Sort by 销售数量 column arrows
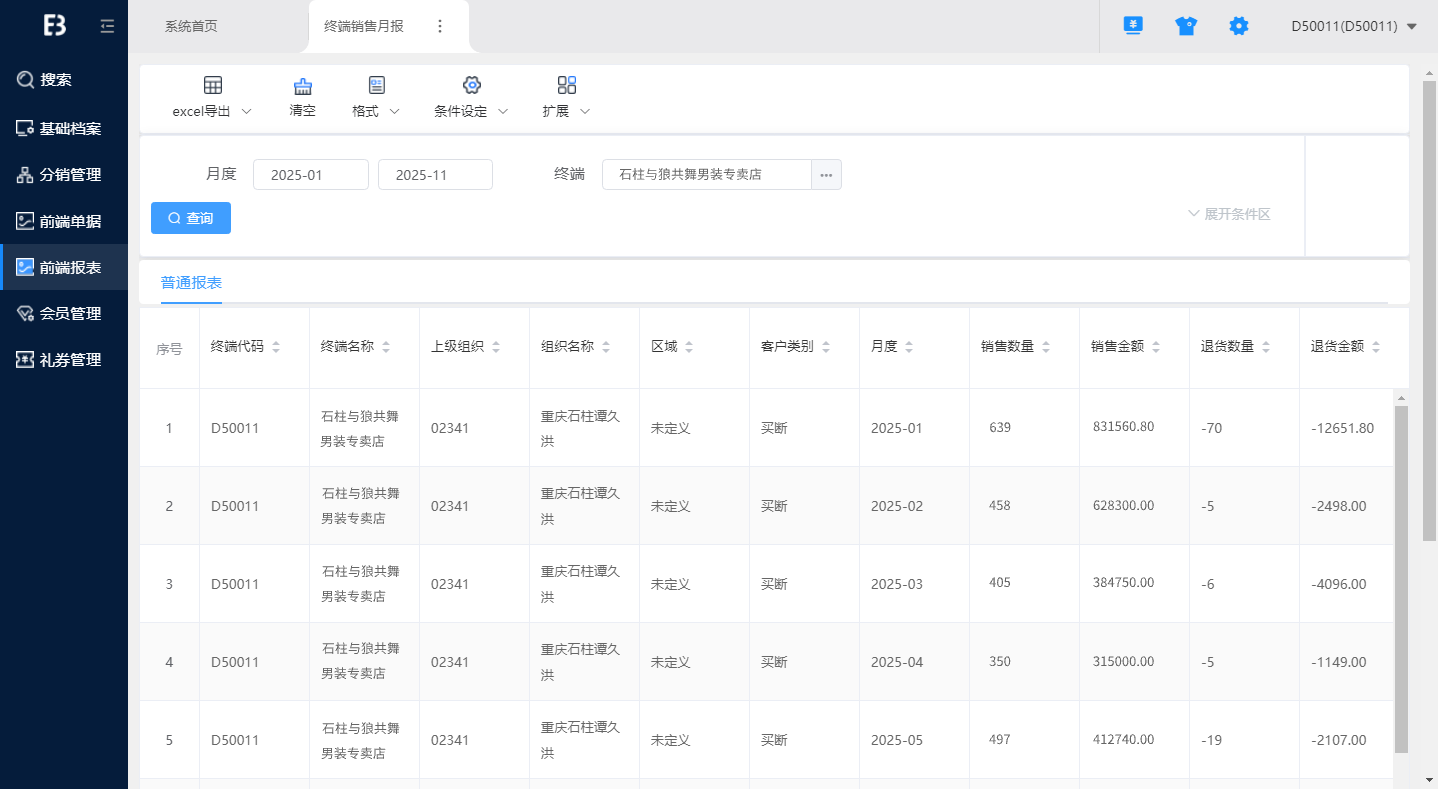The width and height of the screenshot is (1438, 789). 1046,347
